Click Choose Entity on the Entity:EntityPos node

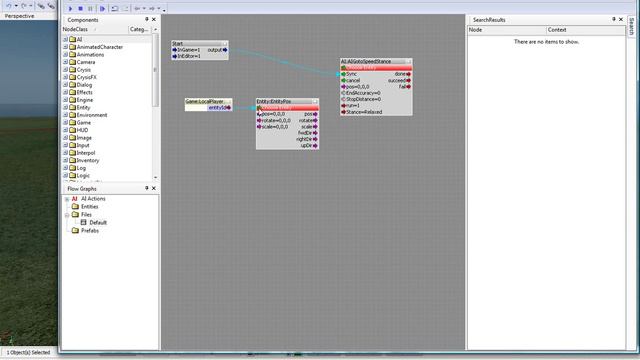tap(288, 108)
